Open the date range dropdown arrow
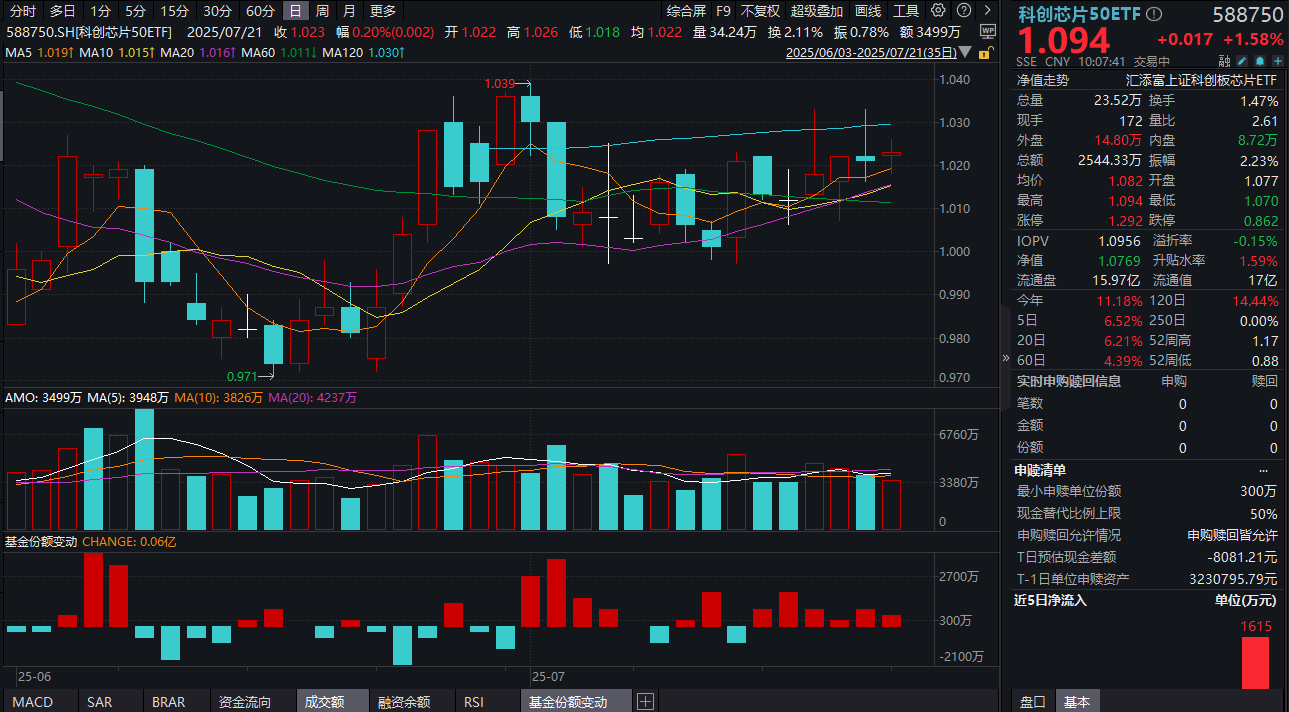 click(x=963, y=52)
